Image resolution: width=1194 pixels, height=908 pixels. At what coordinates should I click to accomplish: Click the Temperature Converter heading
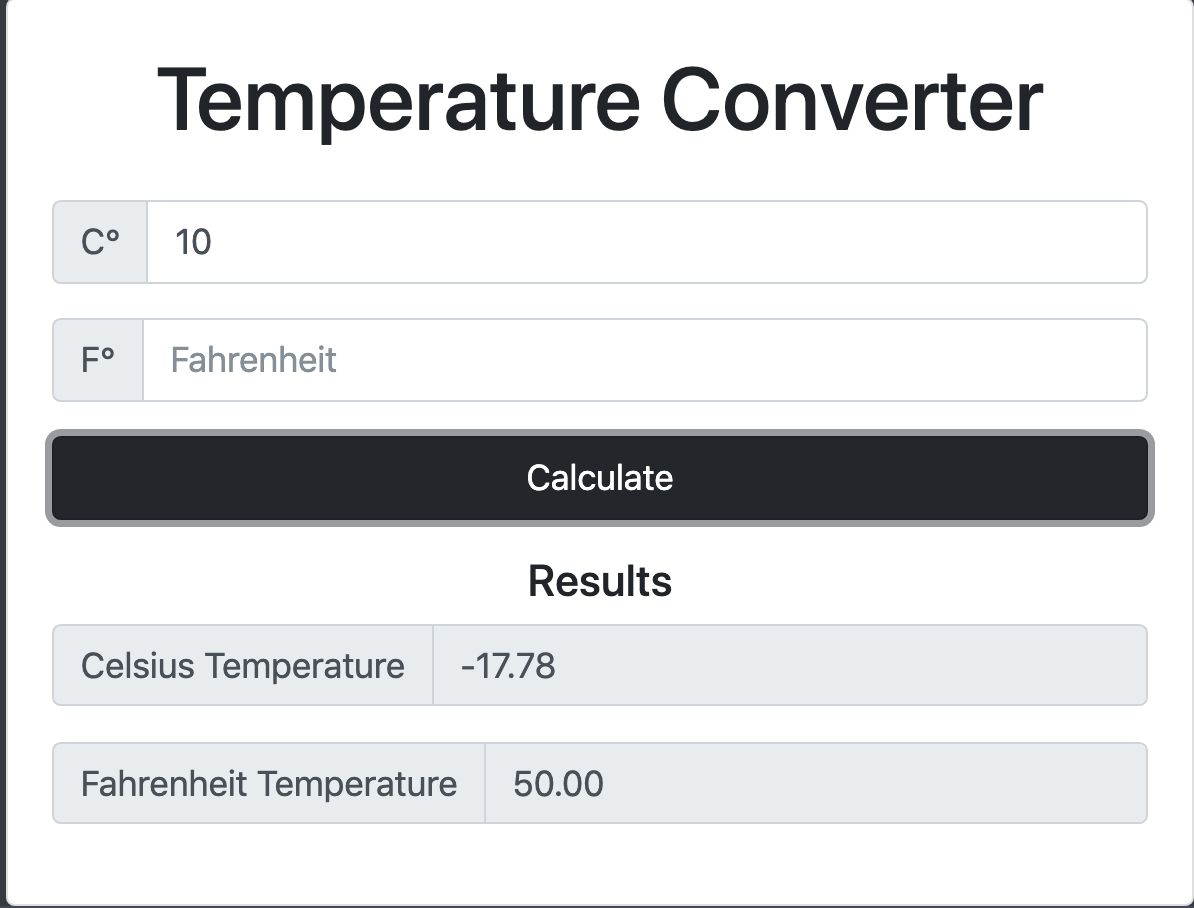600,100
